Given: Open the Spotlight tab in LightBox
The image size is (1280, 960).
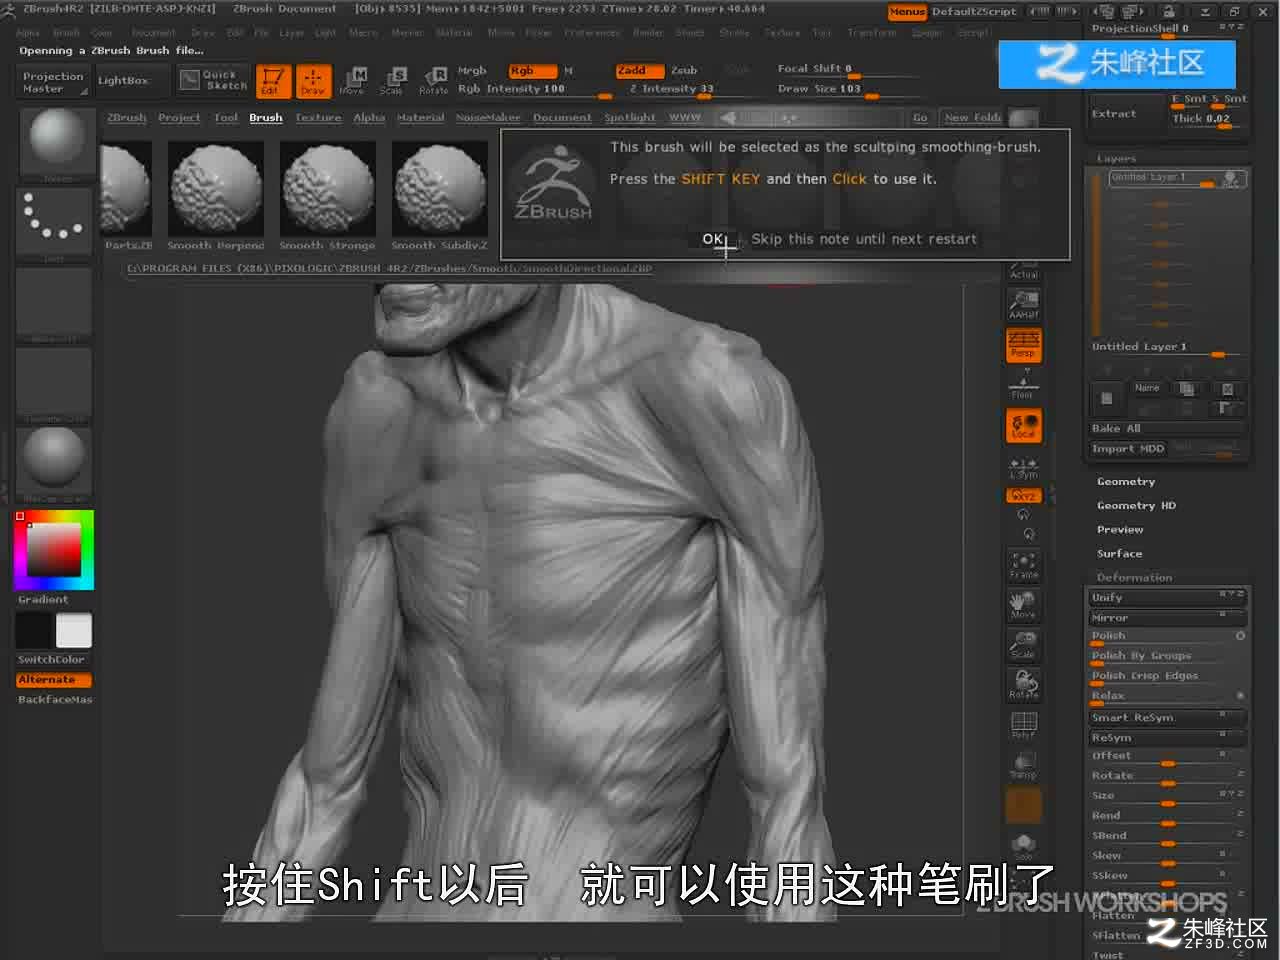Looking at the screenshot, I should coord(630,117).
